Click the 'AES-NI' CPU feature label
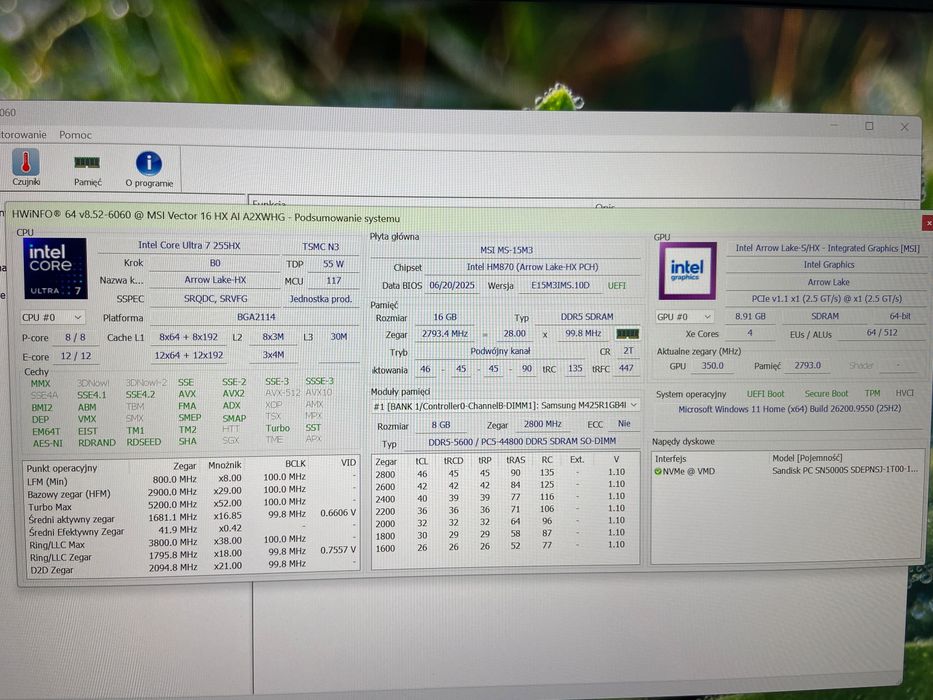Image resolution: width=933 pixels, height=700 pixels. 48,443
